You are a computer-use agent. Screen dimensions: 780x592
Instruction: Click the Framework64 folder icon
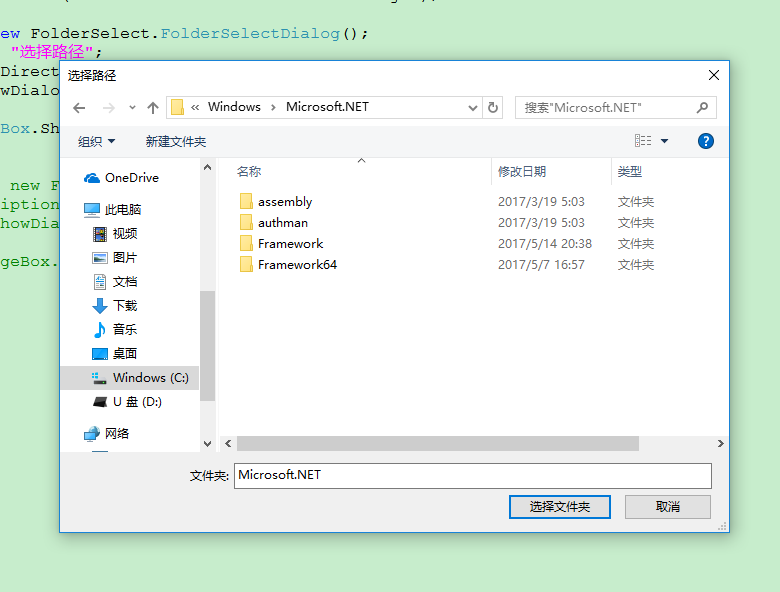pos(246,264)
